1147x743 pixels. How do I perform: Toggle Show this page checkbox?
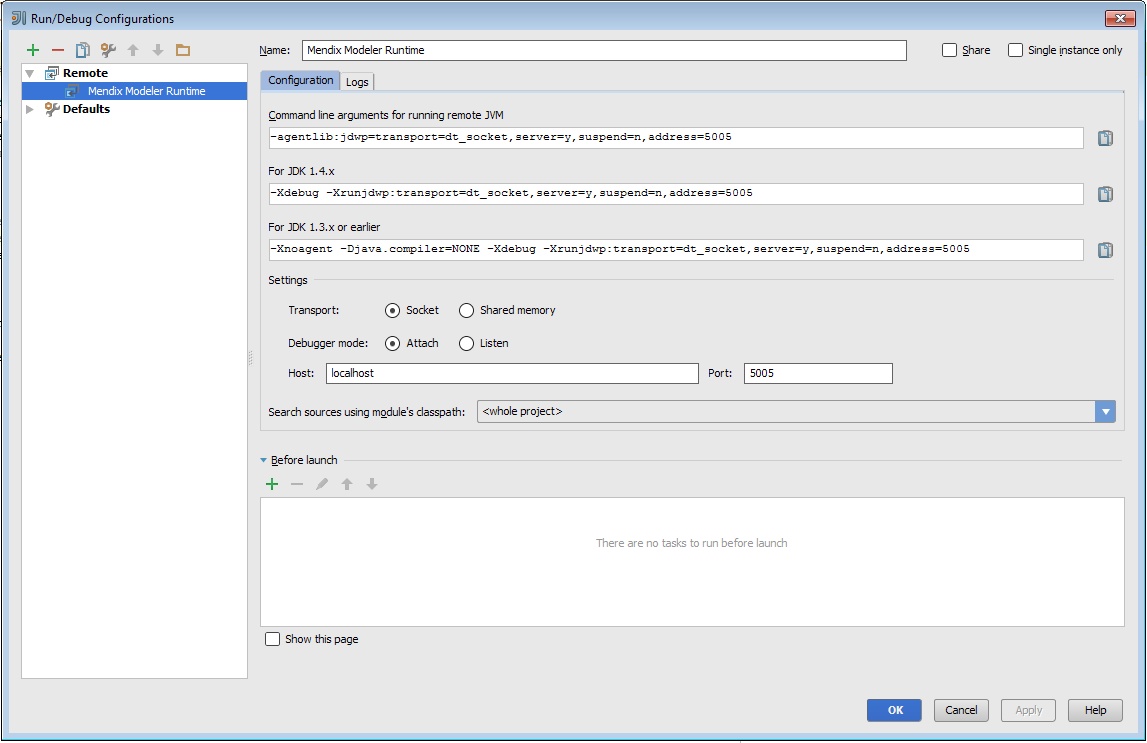(x=272, y=639)
